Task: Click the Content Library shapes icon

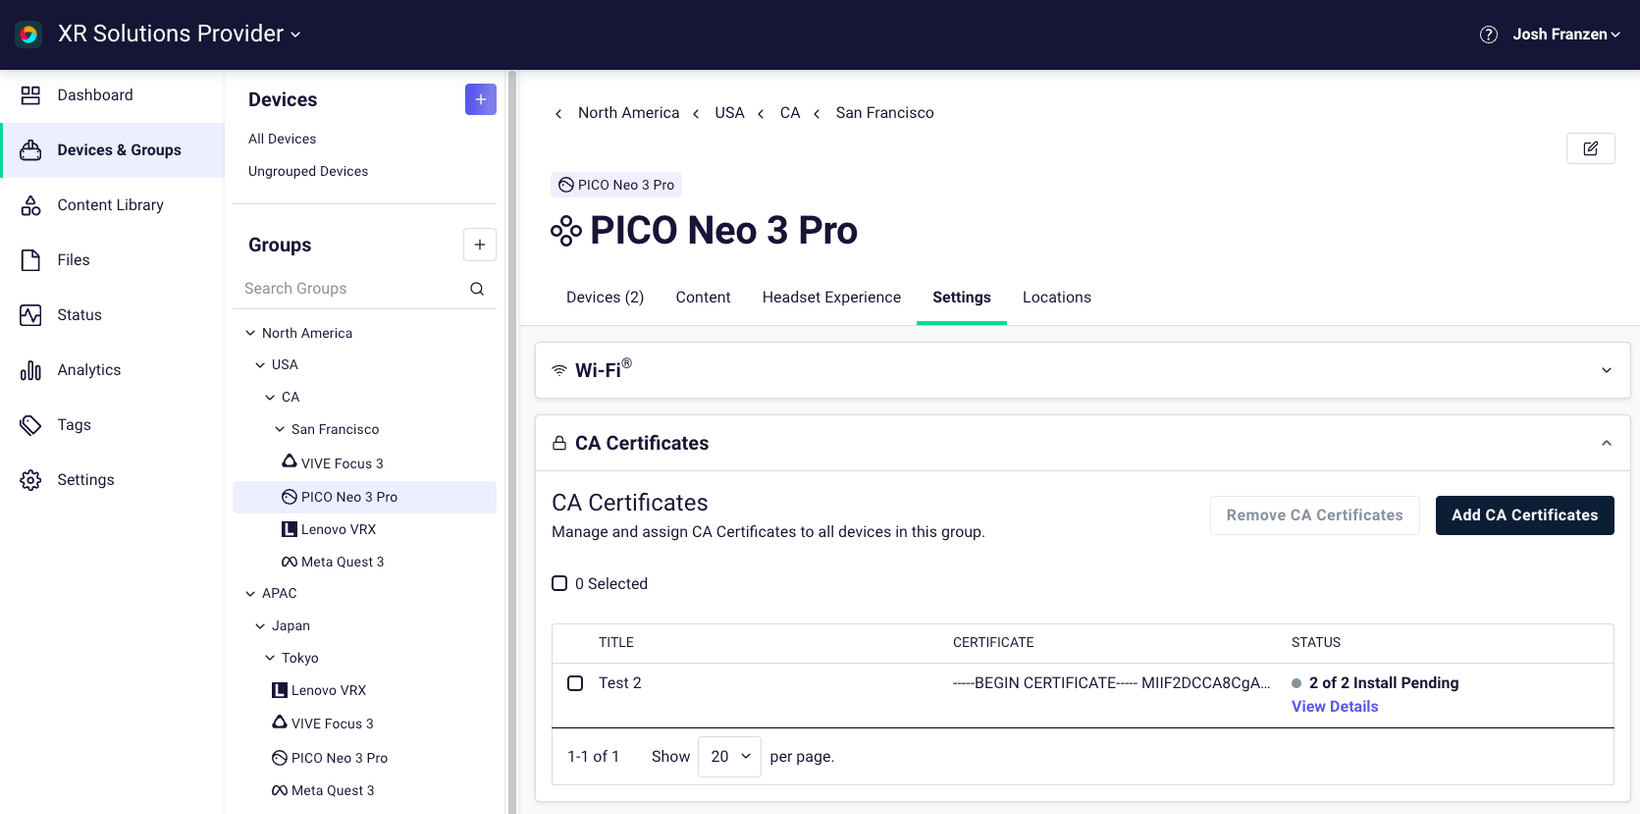Action: (x=31, y=205)
